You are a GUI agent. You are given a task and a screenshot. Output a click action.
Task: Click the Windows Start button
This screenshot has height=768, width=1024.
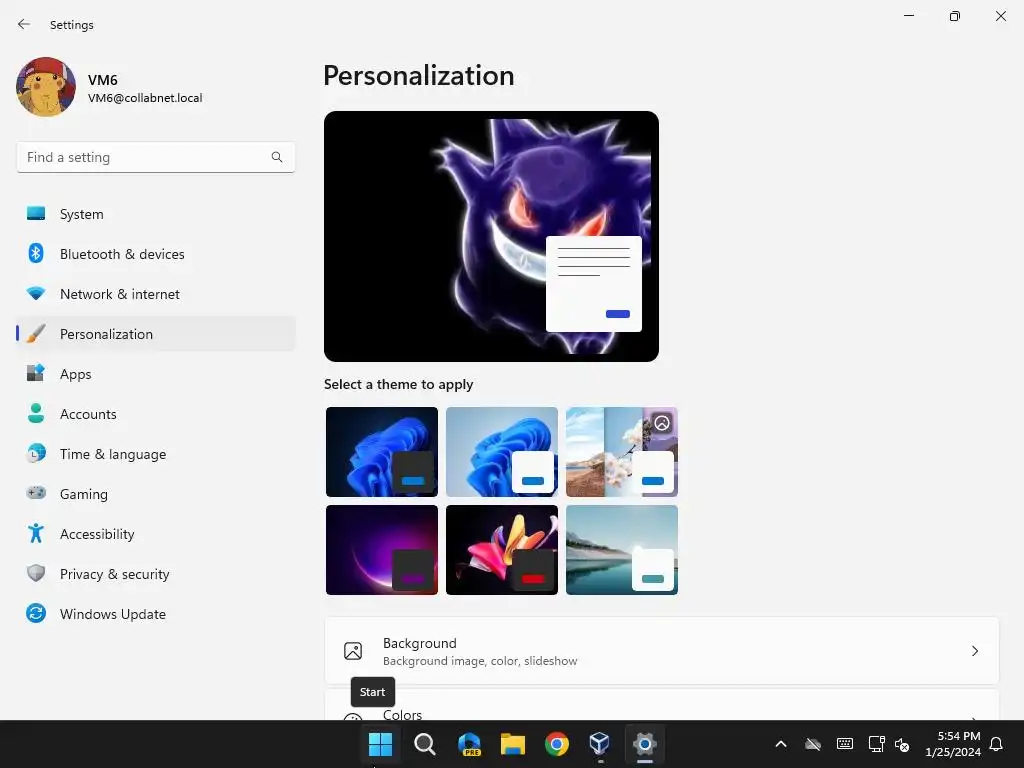tap(380, 744)
